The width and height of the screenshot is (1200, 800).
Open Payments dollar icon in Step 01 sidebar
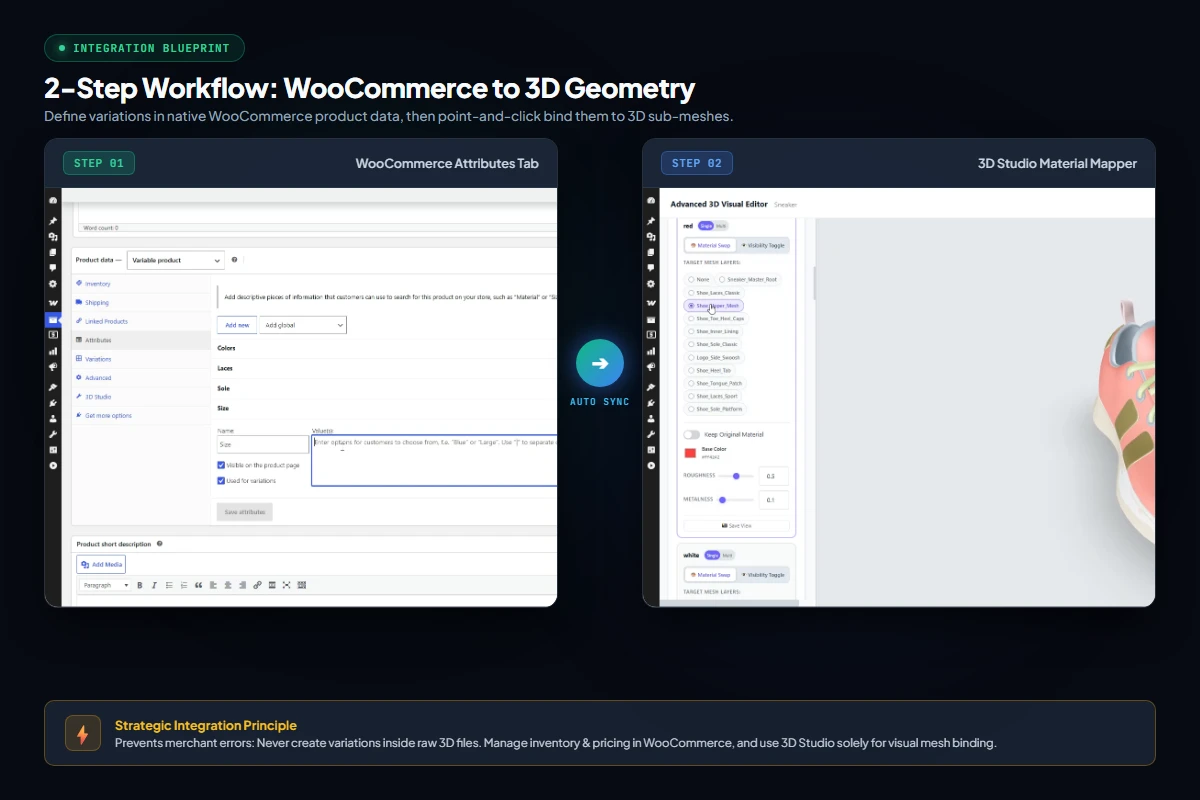(53, 335)
